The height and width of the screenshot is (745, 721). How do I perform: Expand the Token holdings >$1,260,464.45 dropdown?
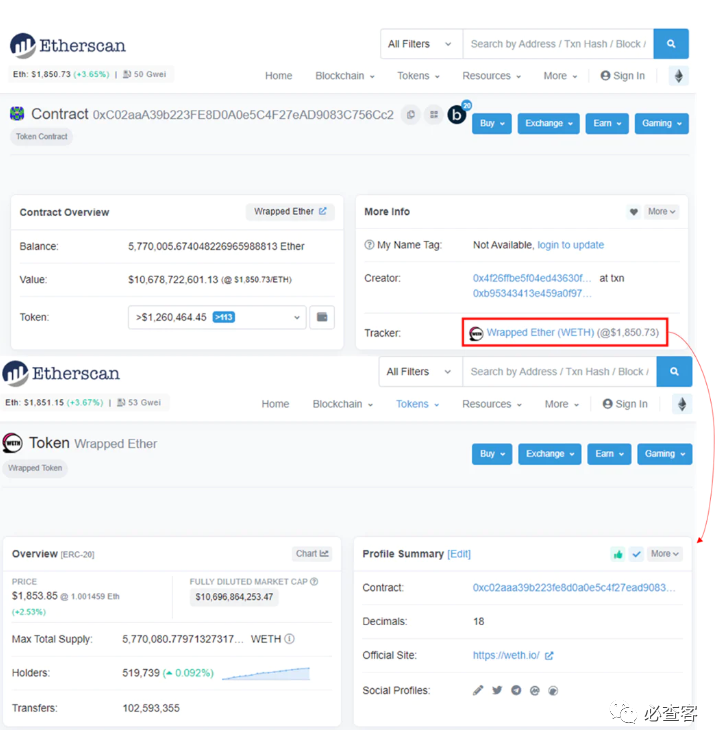(217, 317)
